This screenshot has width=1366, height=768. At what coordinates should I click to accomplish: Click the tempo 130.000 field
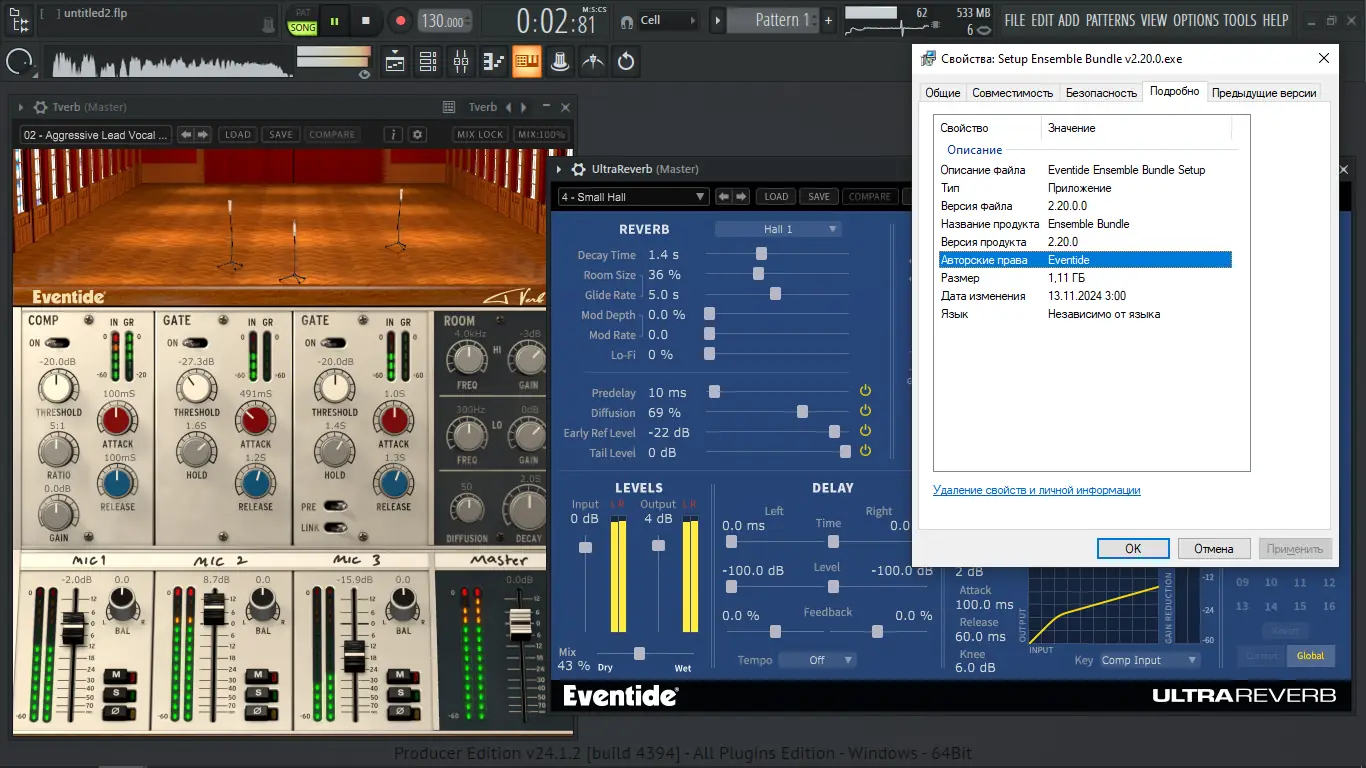[443, 20]
